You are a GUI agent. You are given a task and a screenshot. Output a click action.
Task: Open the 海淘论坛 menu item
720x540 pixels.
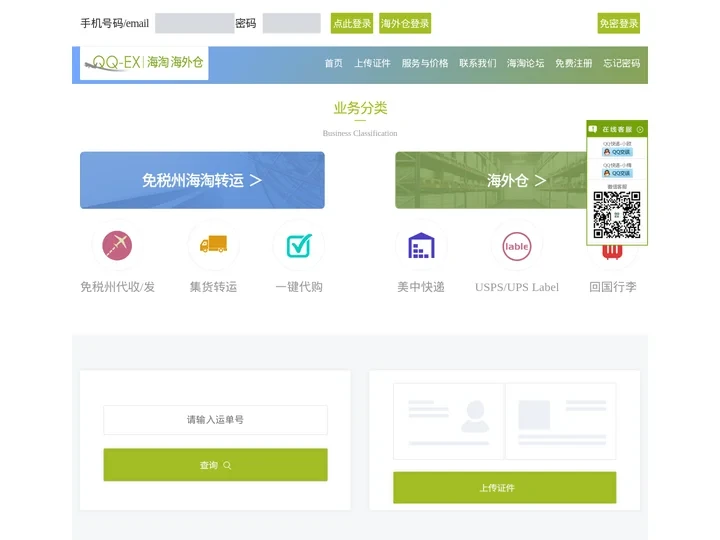click(525, 63)
